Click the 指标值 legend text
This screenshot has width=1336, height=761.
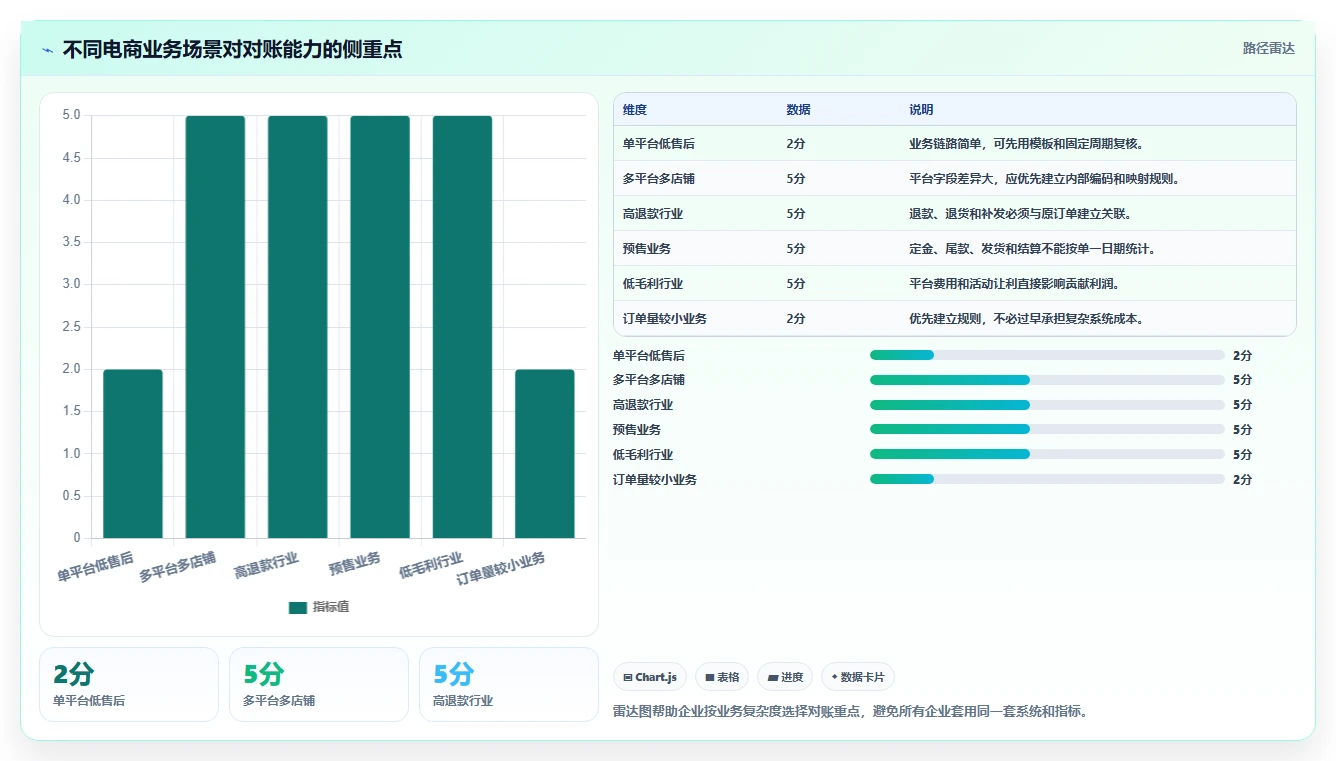331,607
